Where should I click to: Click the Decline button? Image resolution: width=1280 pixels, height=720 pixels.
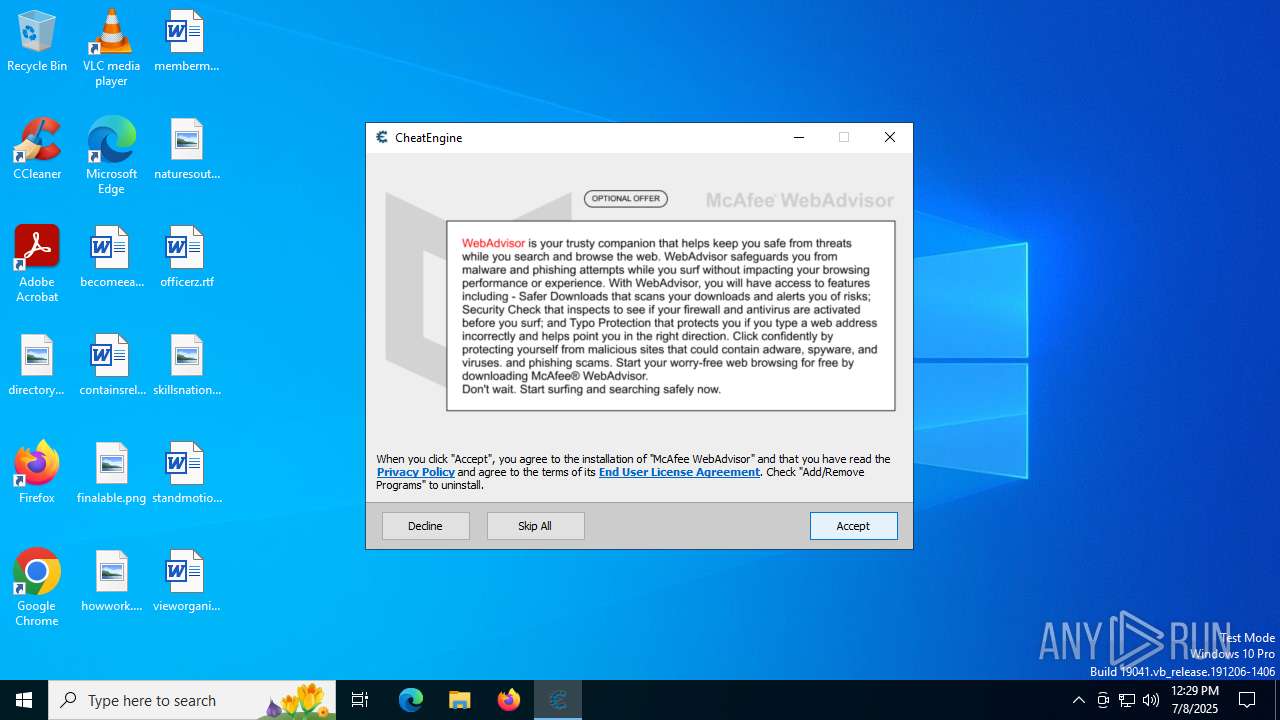(x=425, y=526)
